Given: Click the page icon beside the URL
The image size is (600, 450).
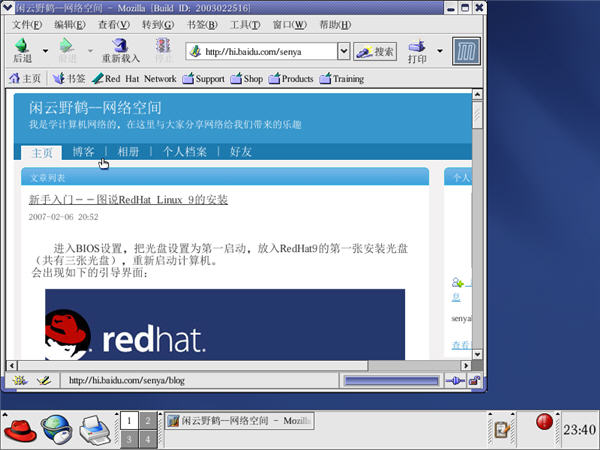Looking at the screenshot, I should (x=196, y=51).
